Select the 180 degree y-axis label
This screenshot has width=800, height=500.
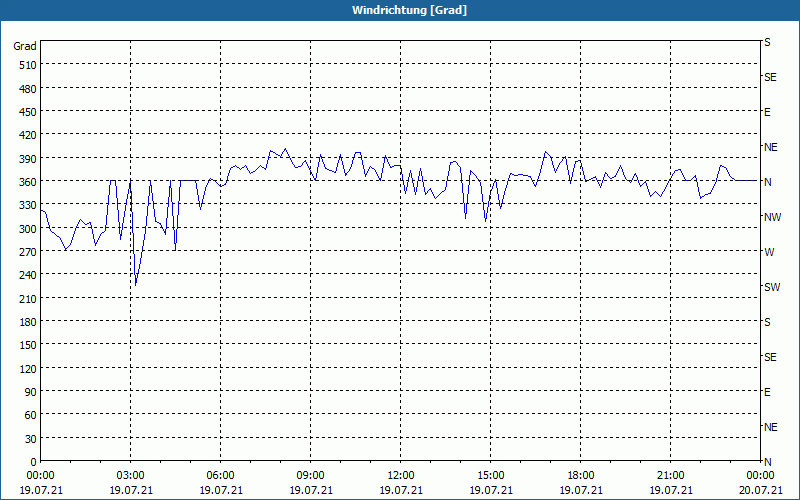point(28,322)
